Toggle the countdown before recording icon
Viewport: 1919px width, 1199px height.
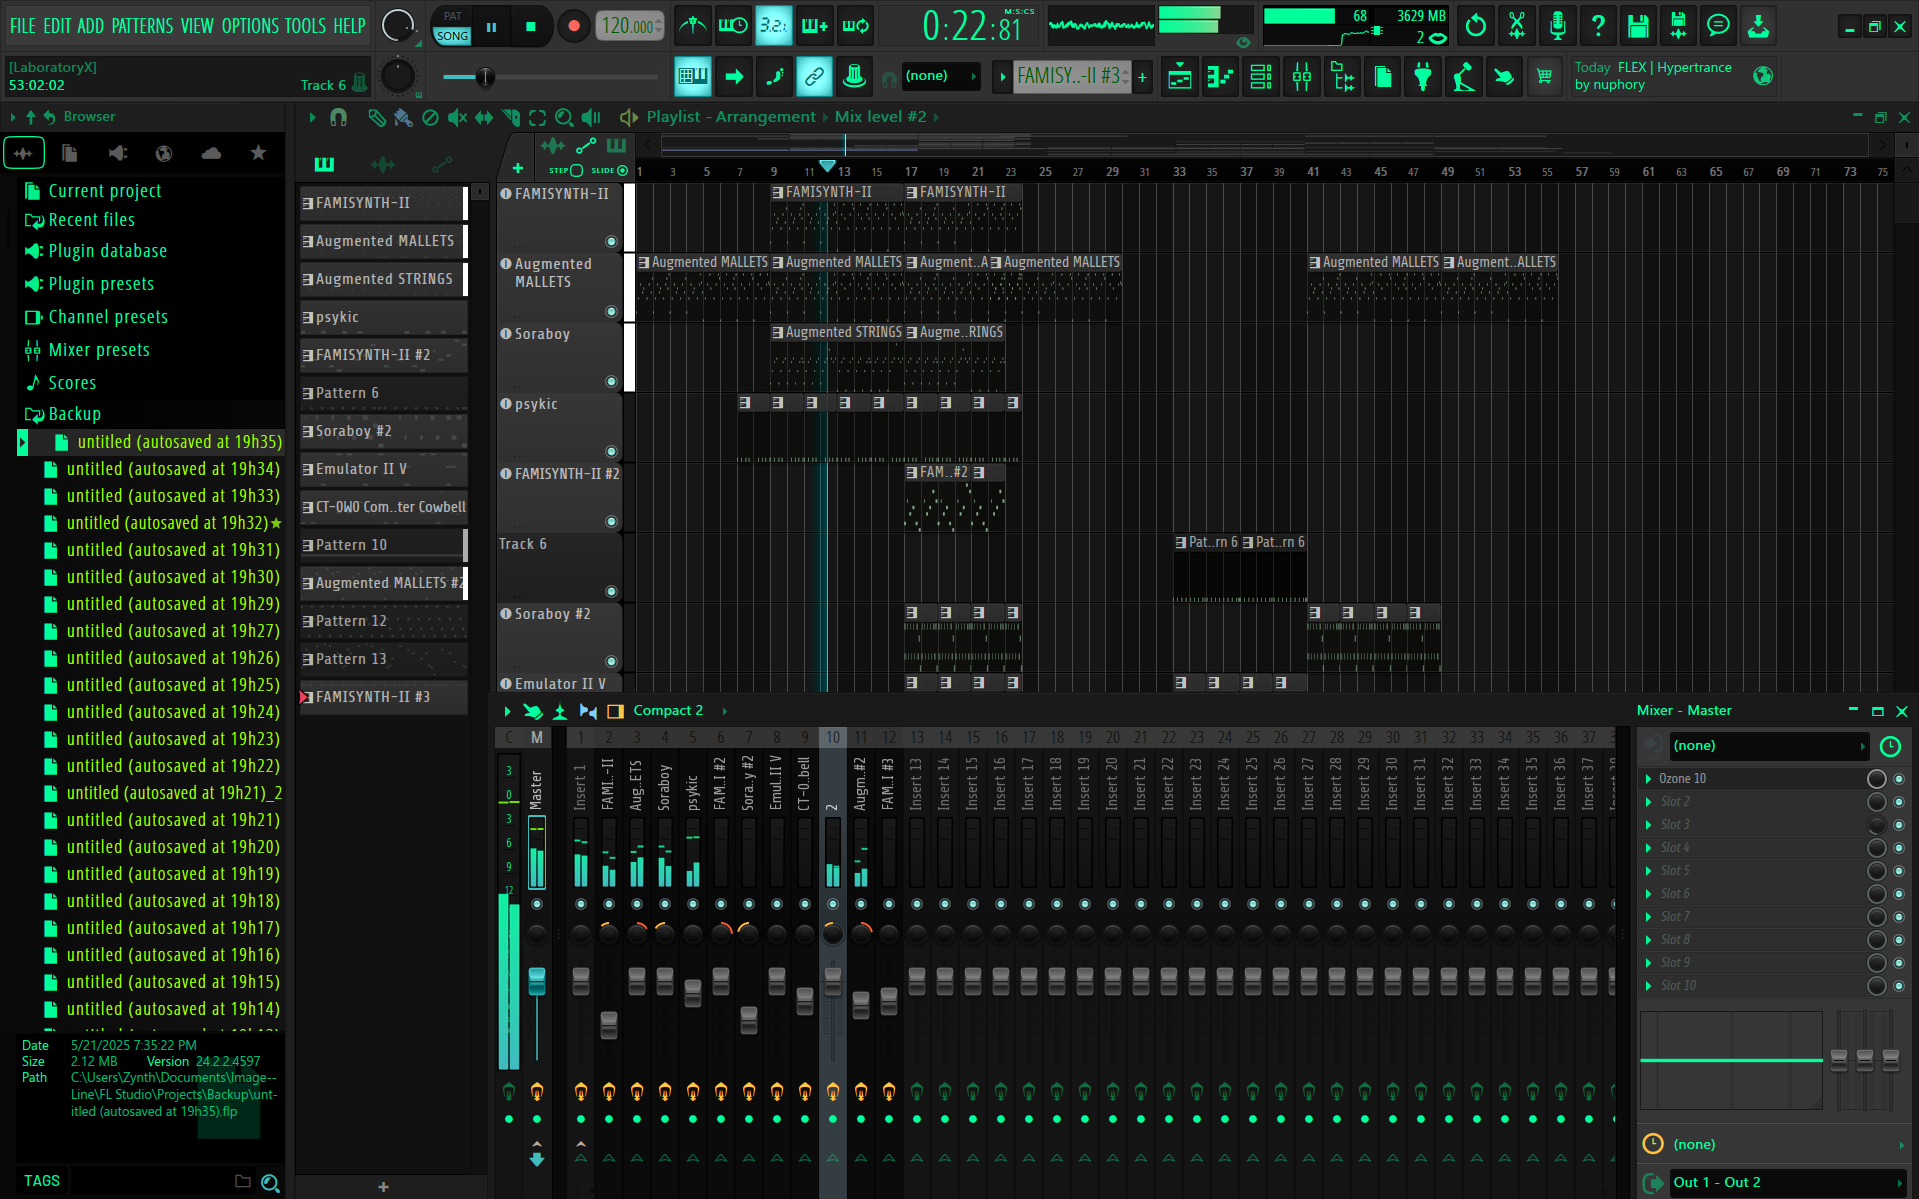(774, 26)
